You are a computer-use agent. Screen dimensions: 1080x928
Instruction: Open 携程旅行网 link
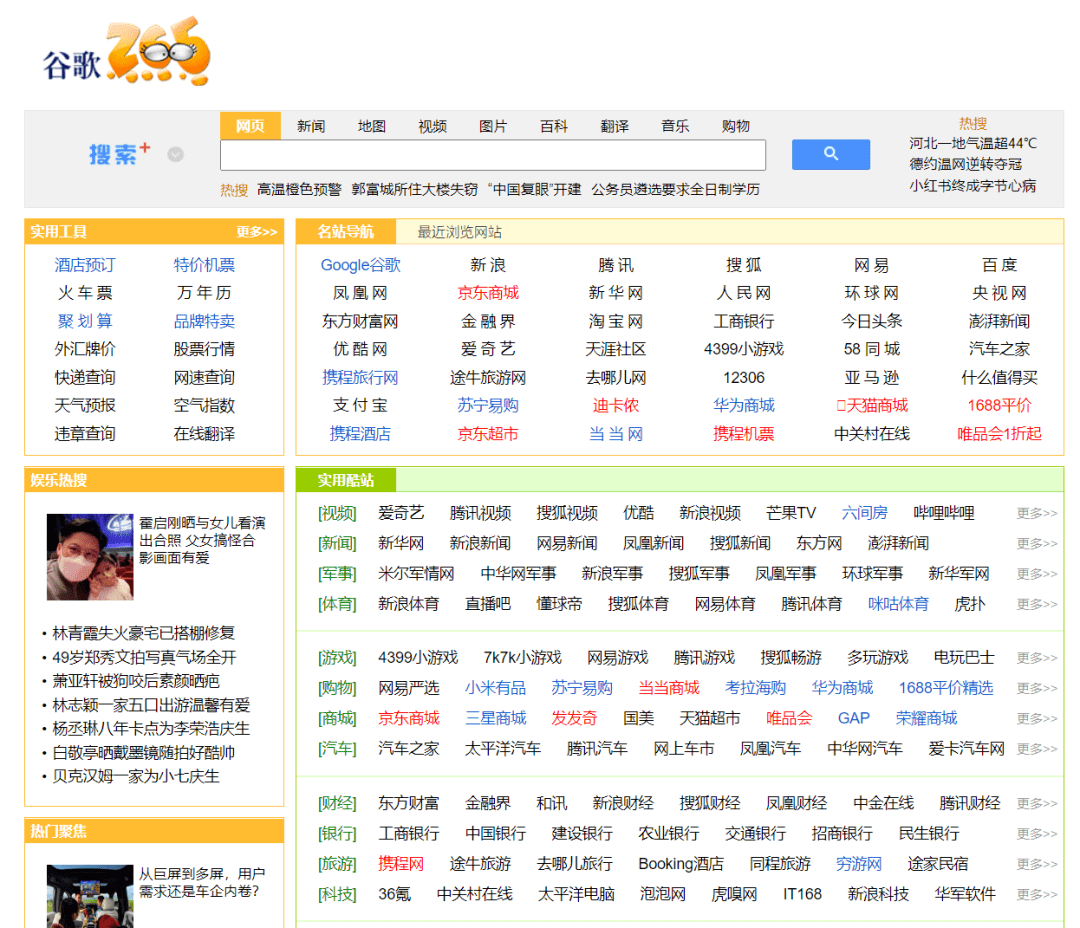(x=360, y=378)
